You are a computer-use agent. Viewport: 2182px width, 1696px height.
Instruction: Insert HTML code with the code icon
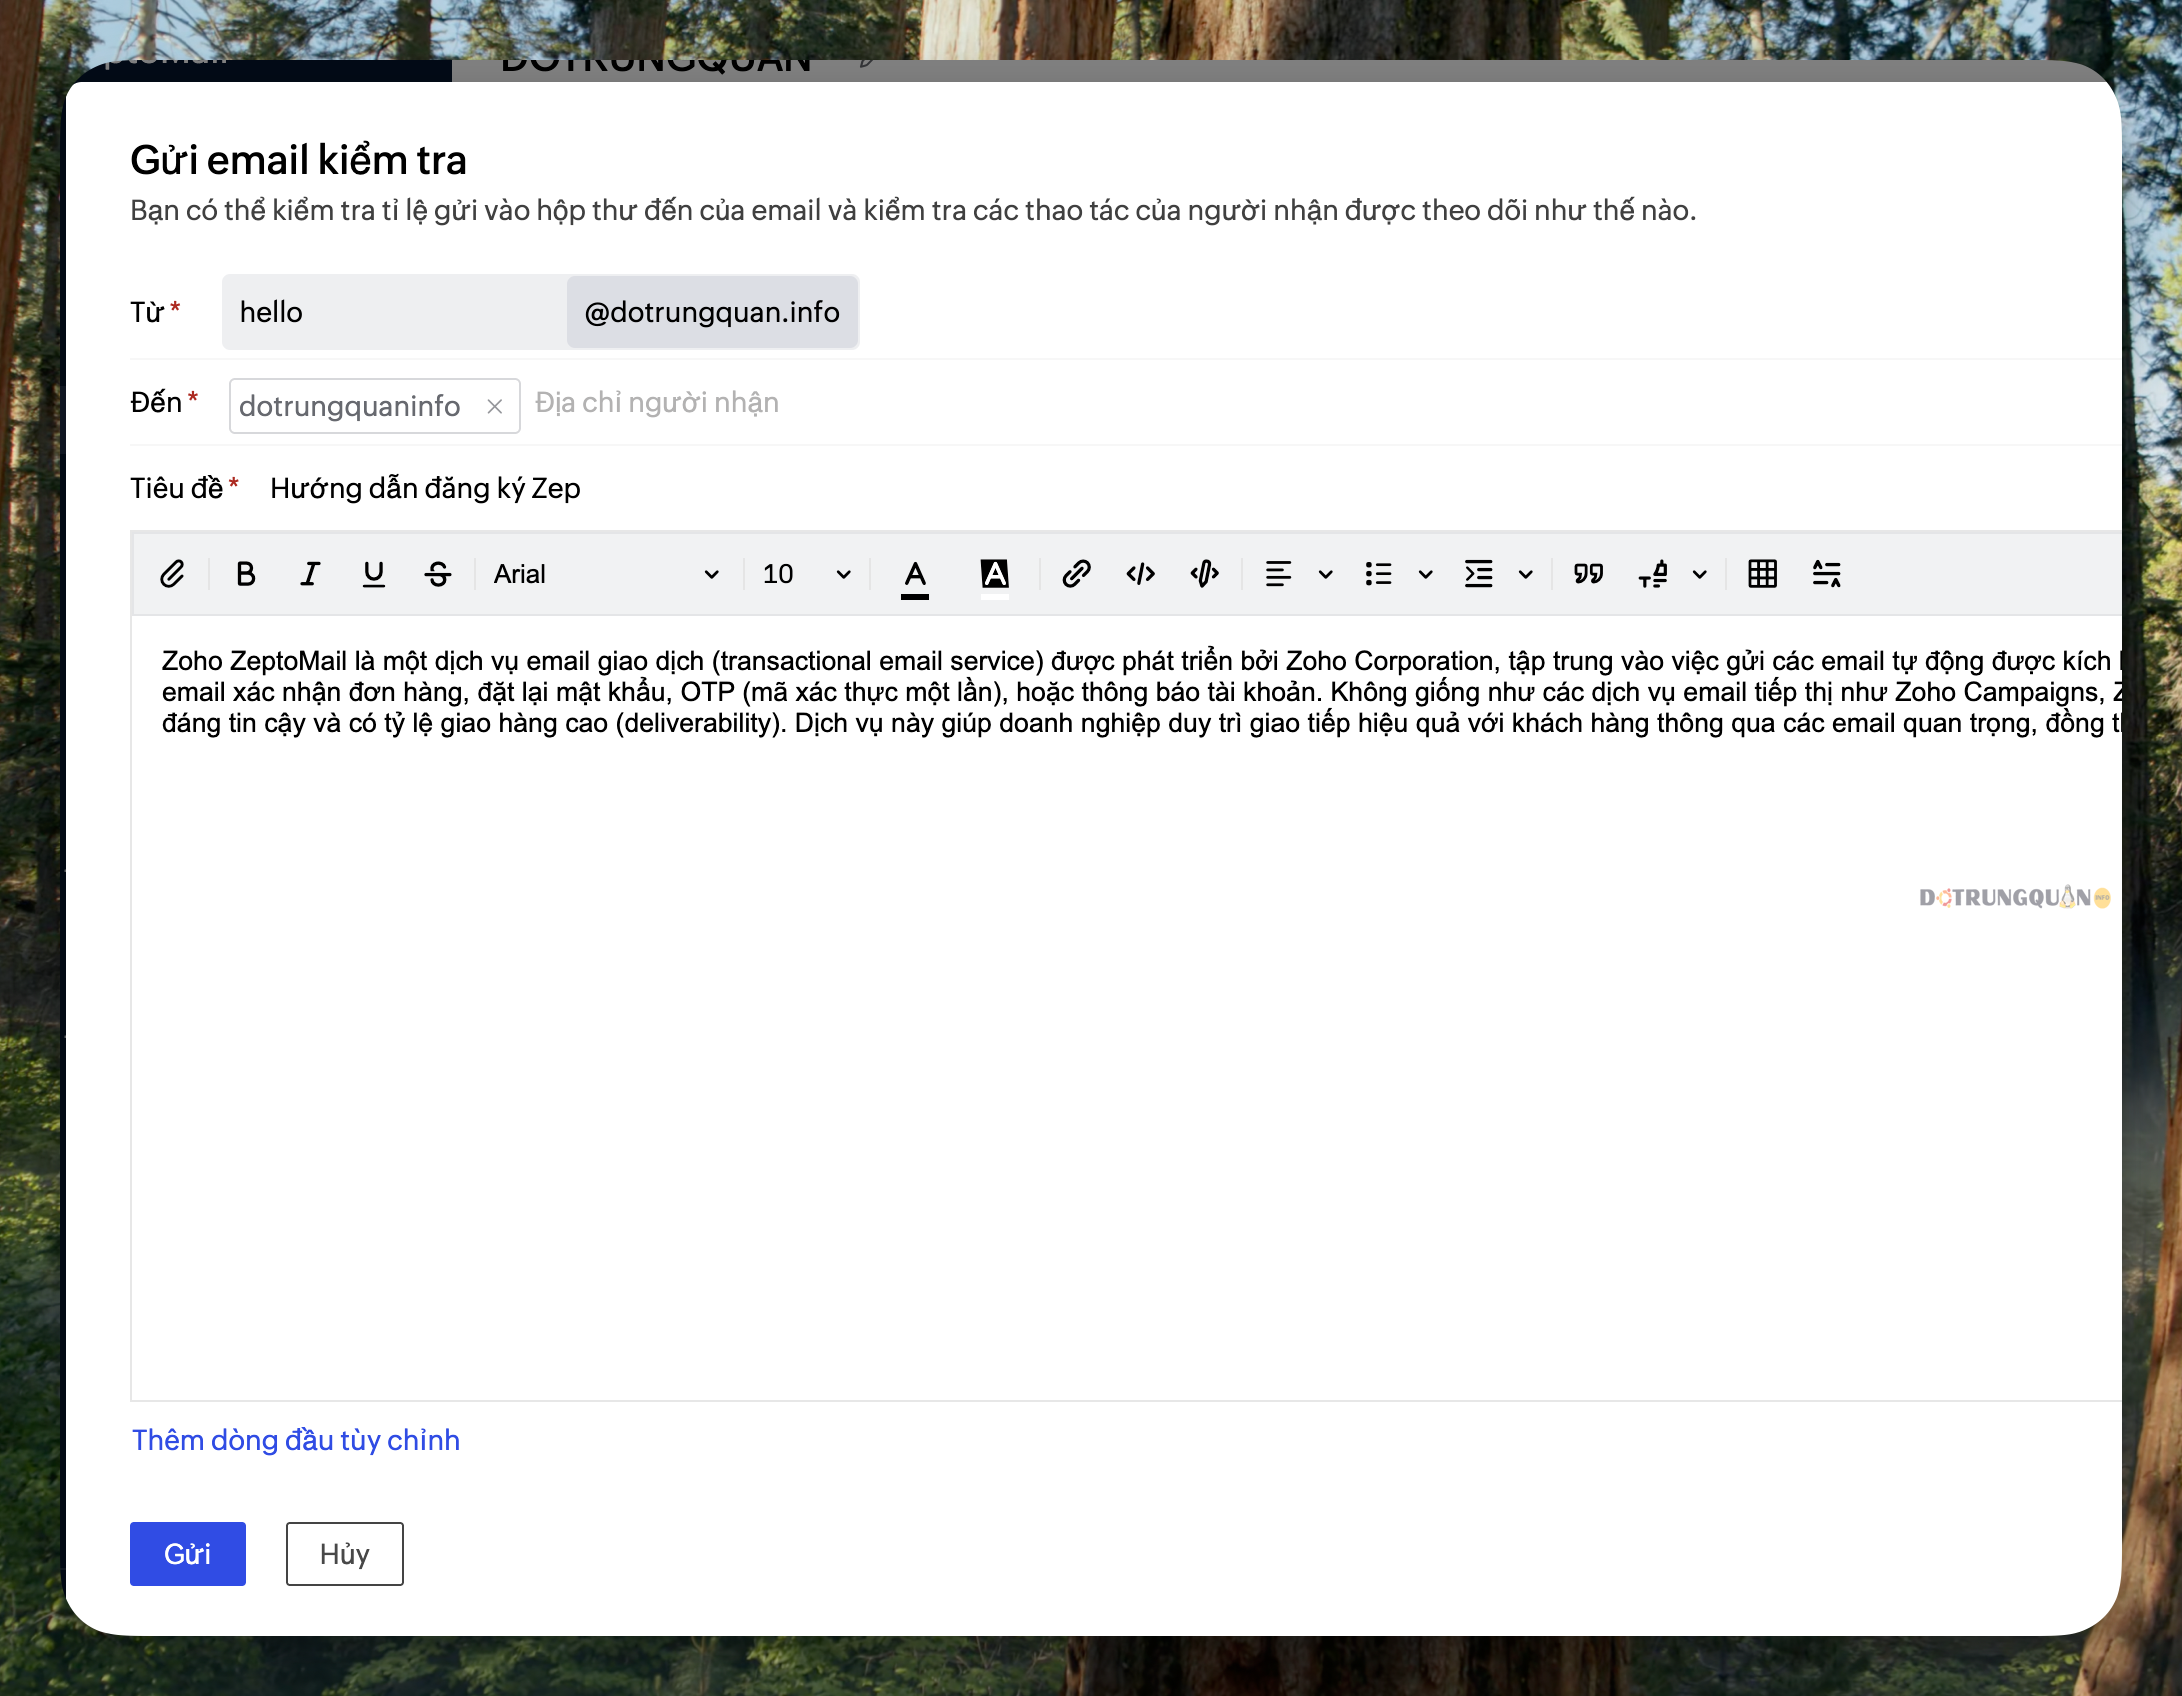(1140, 574)
